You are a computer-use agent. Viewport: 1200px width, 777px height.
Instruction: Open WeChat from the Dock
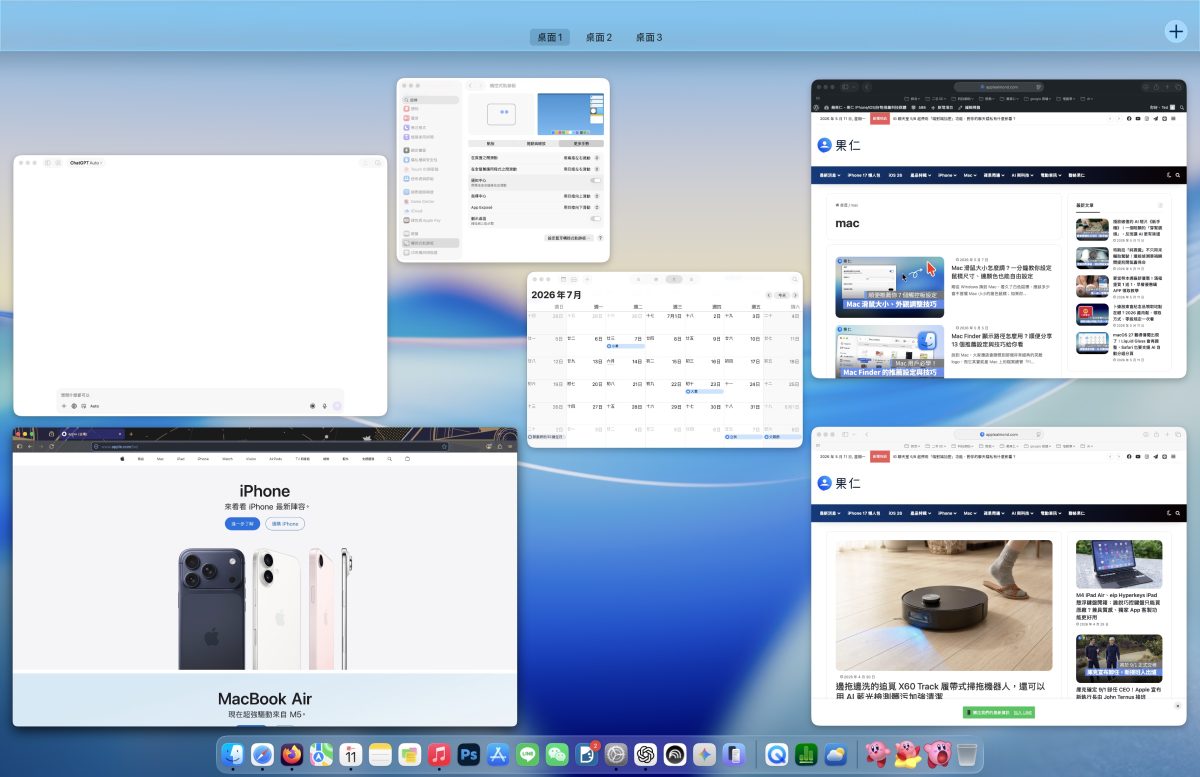pyautogui.click(x=557, y=754)
